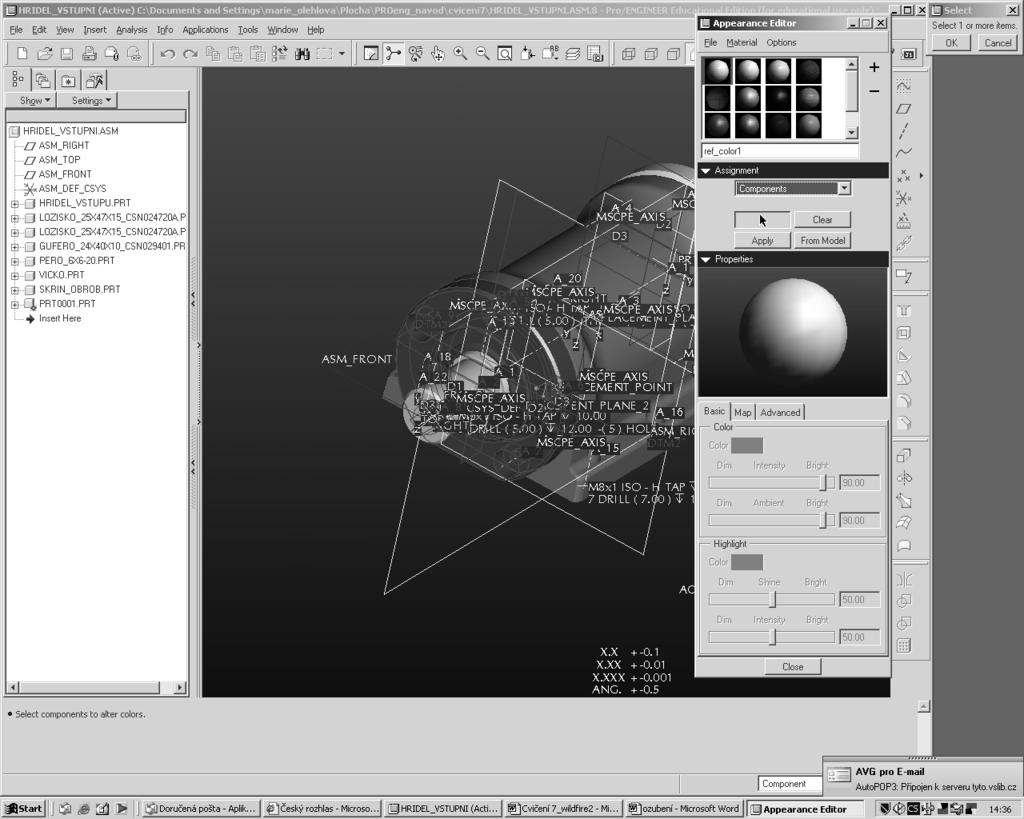Collapse the Properties section
The width and height of the screenshot is (1024, 819).
click(705, 259)
